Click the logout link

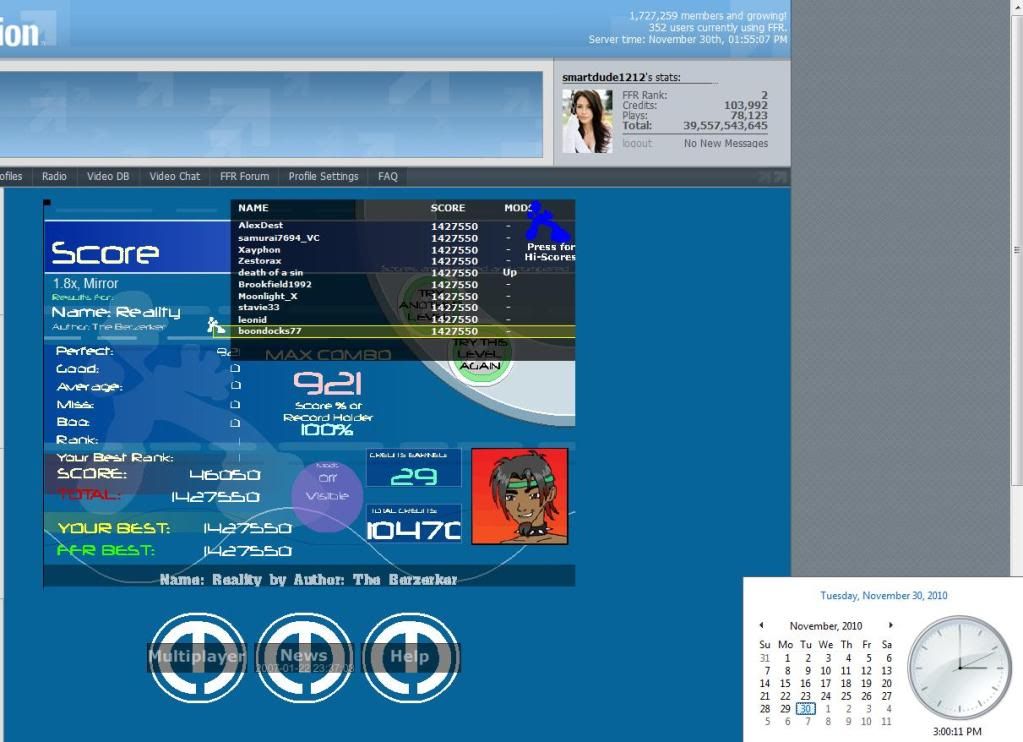click(637, 143)
